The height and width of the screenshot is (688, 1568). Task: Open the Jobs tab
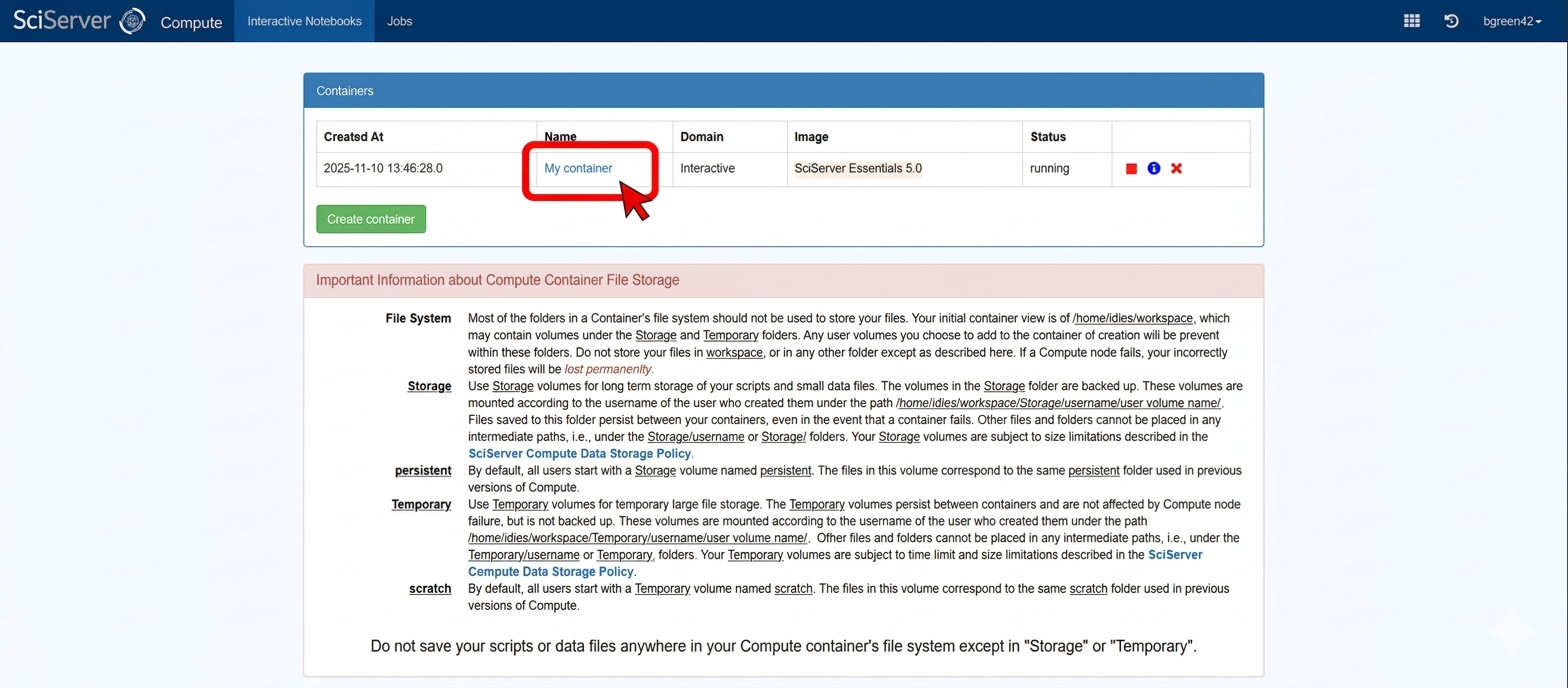[399, 21]
